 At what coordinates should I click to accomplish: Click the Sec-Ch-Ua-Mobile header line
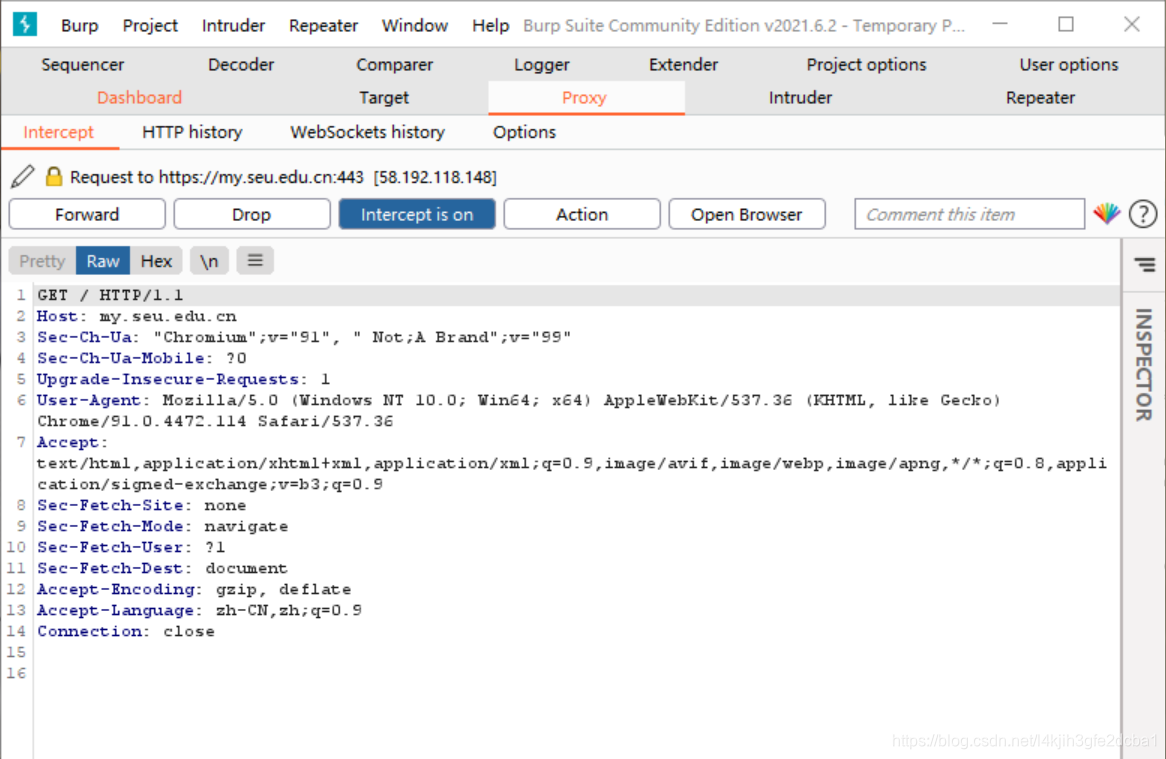142,358
